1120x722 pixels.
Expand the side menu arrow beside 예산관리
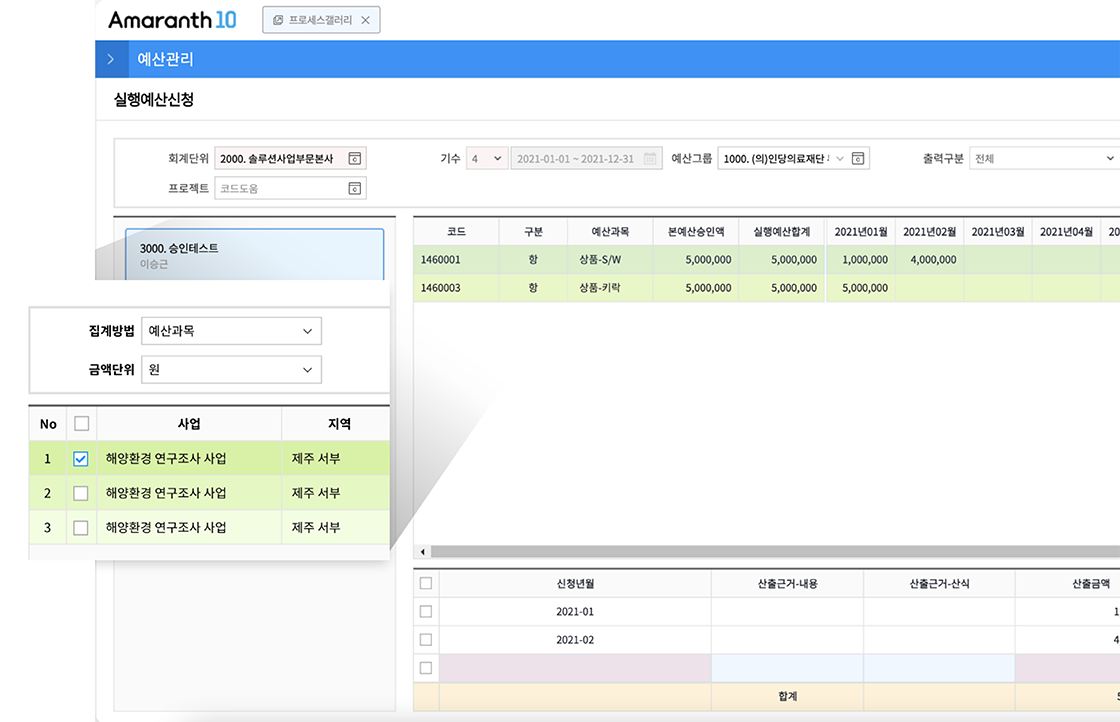(x=111, y=59)
